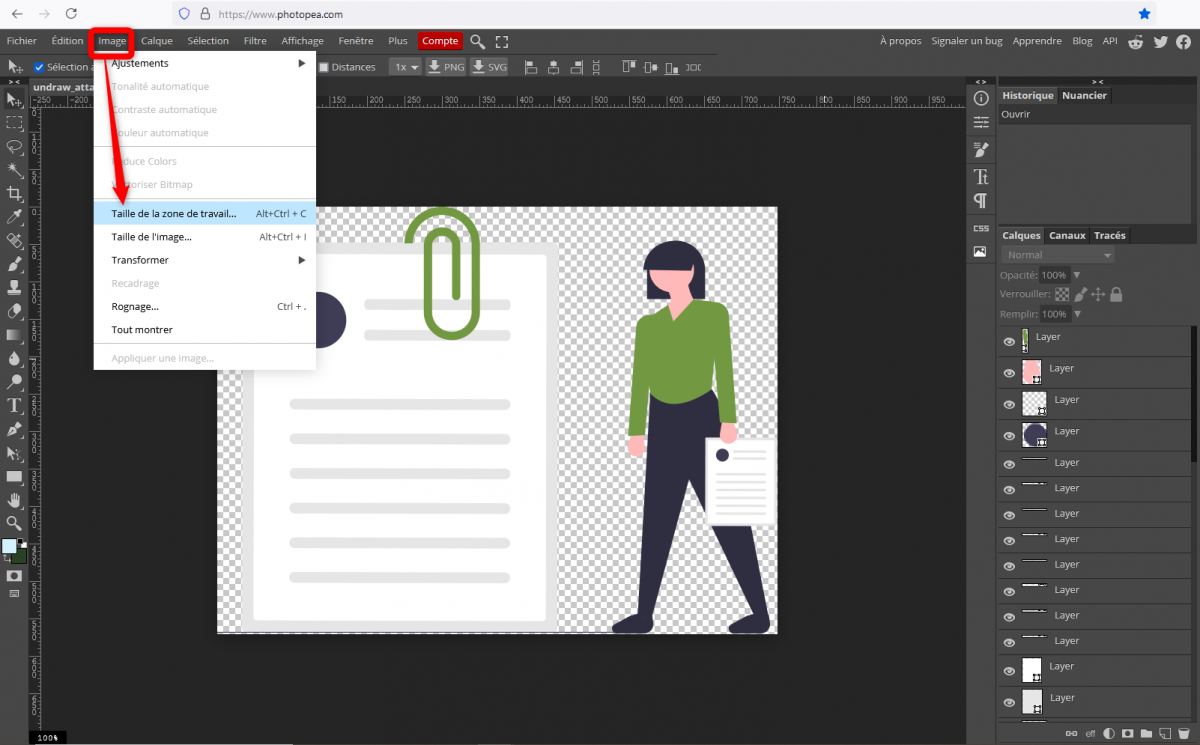Pick the Hand tool
Image resolution: width=1200 pixels, height=745 pixels.
click(x=14, y=500)
